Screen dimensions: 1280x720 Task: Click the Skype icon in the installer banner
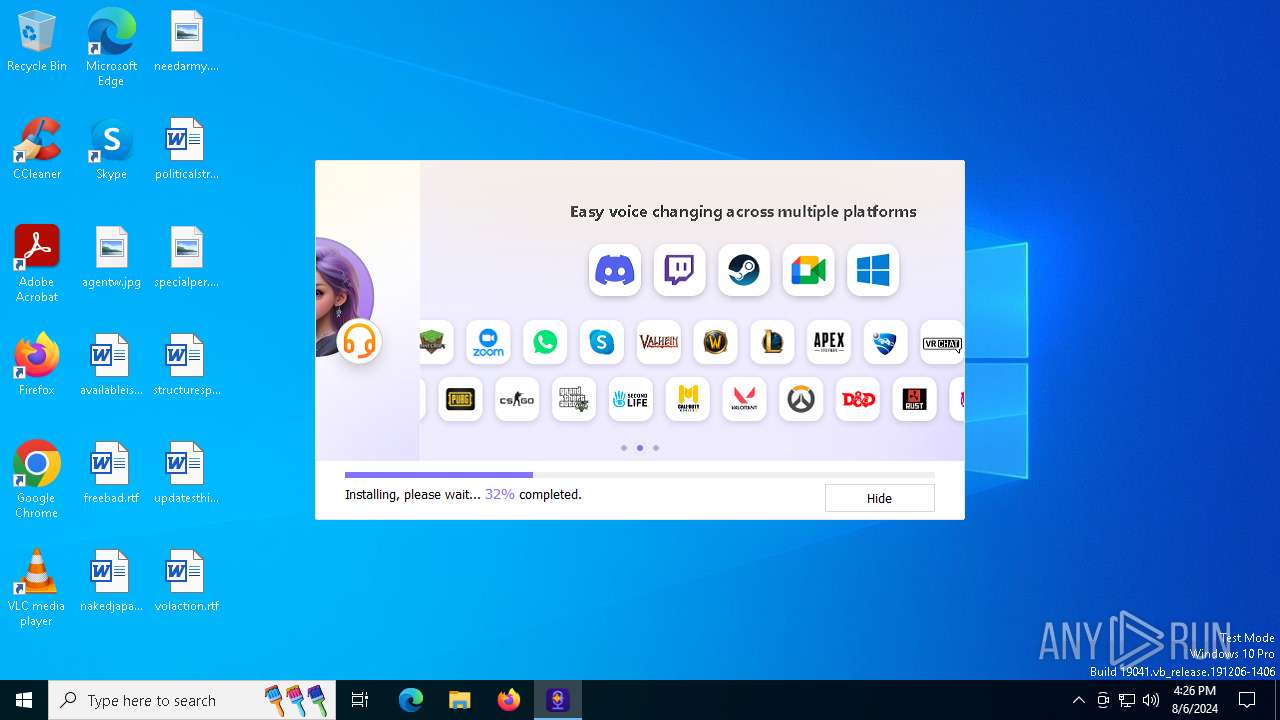coord(602,343)
